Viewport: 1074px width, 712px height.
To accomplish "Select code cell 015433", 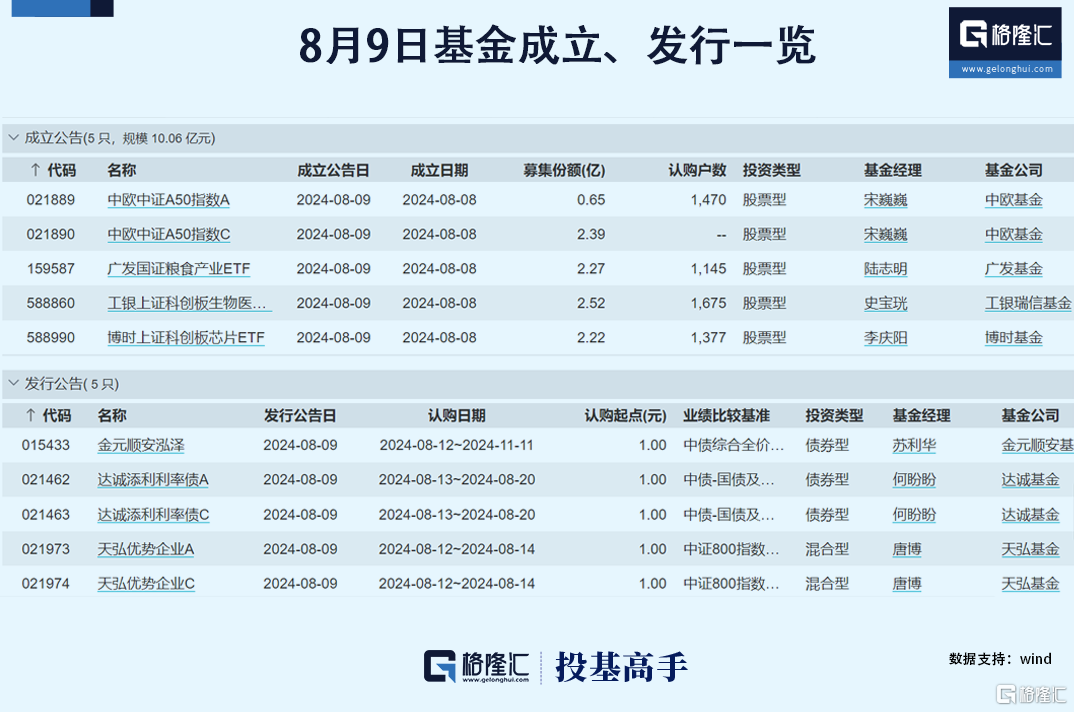I will 46,445.
